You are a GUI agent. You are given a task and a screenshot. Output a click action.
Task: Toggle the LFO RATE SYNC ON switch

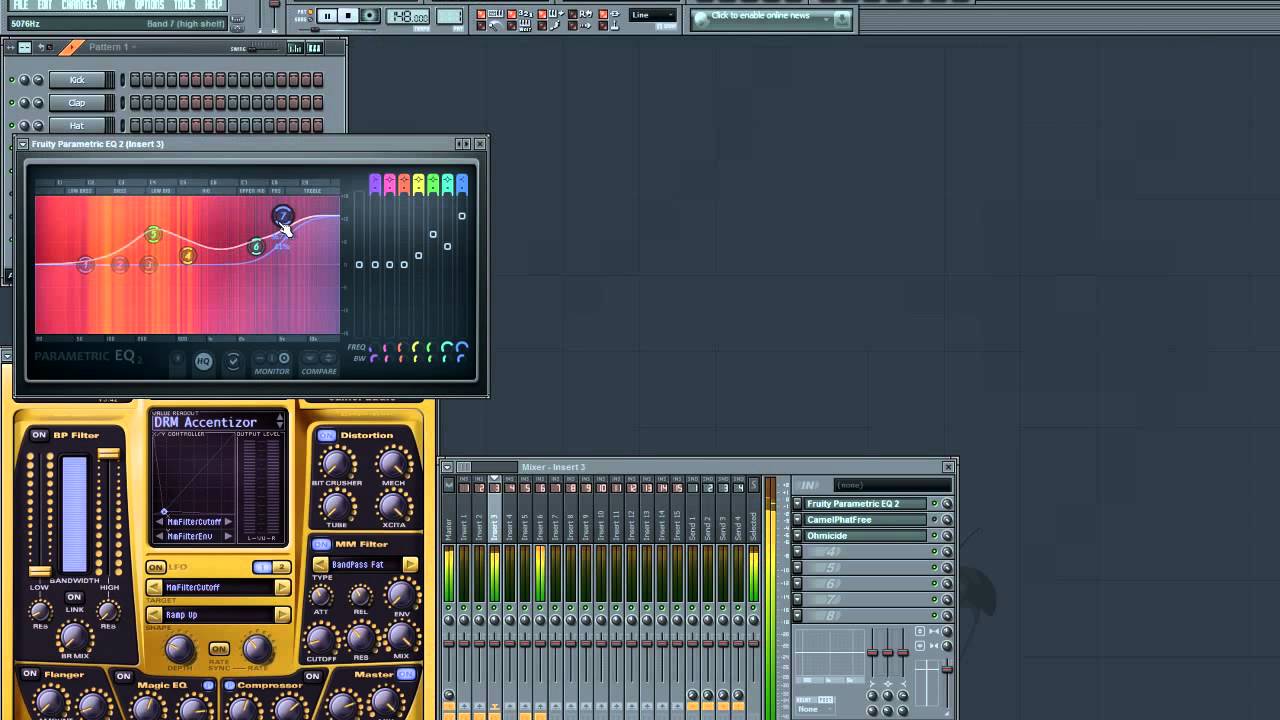coord(218,649)
